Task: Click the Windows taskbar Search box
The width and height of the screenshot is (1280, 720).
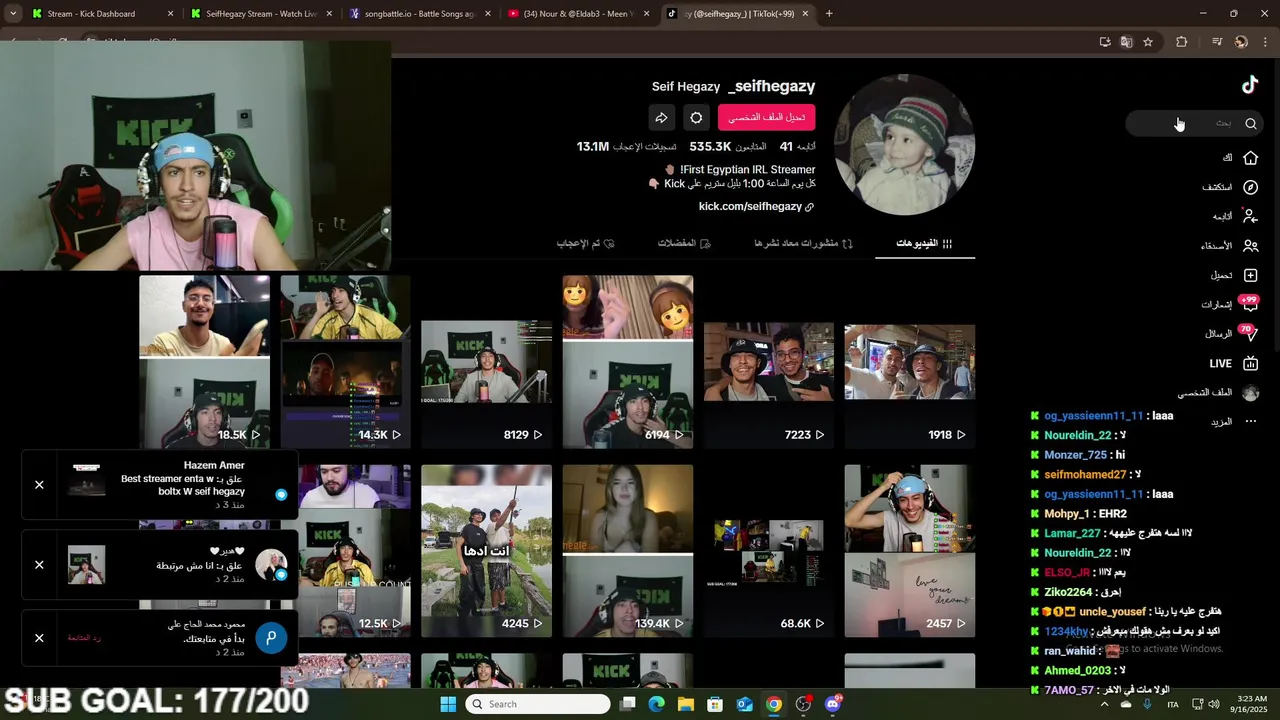Action: pos(538,704)
